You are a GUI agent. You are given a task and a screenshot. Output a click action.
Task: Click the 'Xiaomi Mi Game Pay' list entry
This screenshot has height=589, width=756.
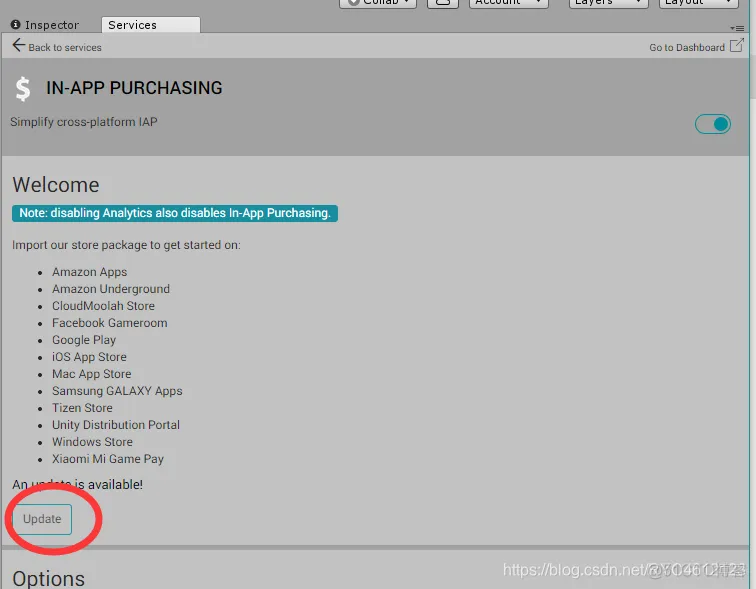[108, 458]
